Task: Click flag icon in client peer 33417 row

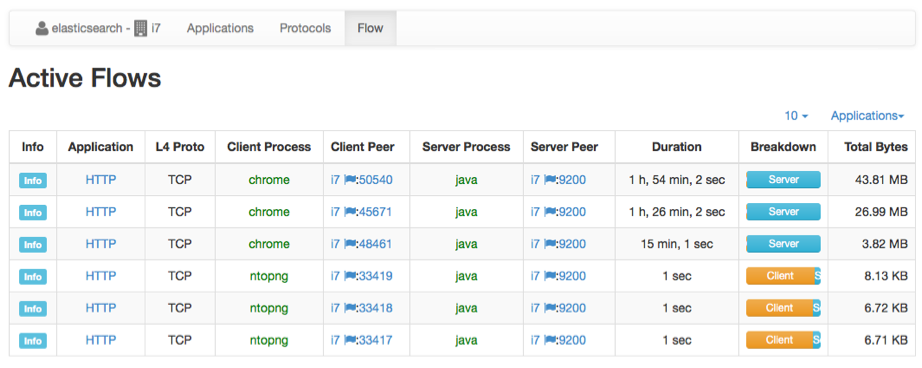Action: click(x=350, y=340)
